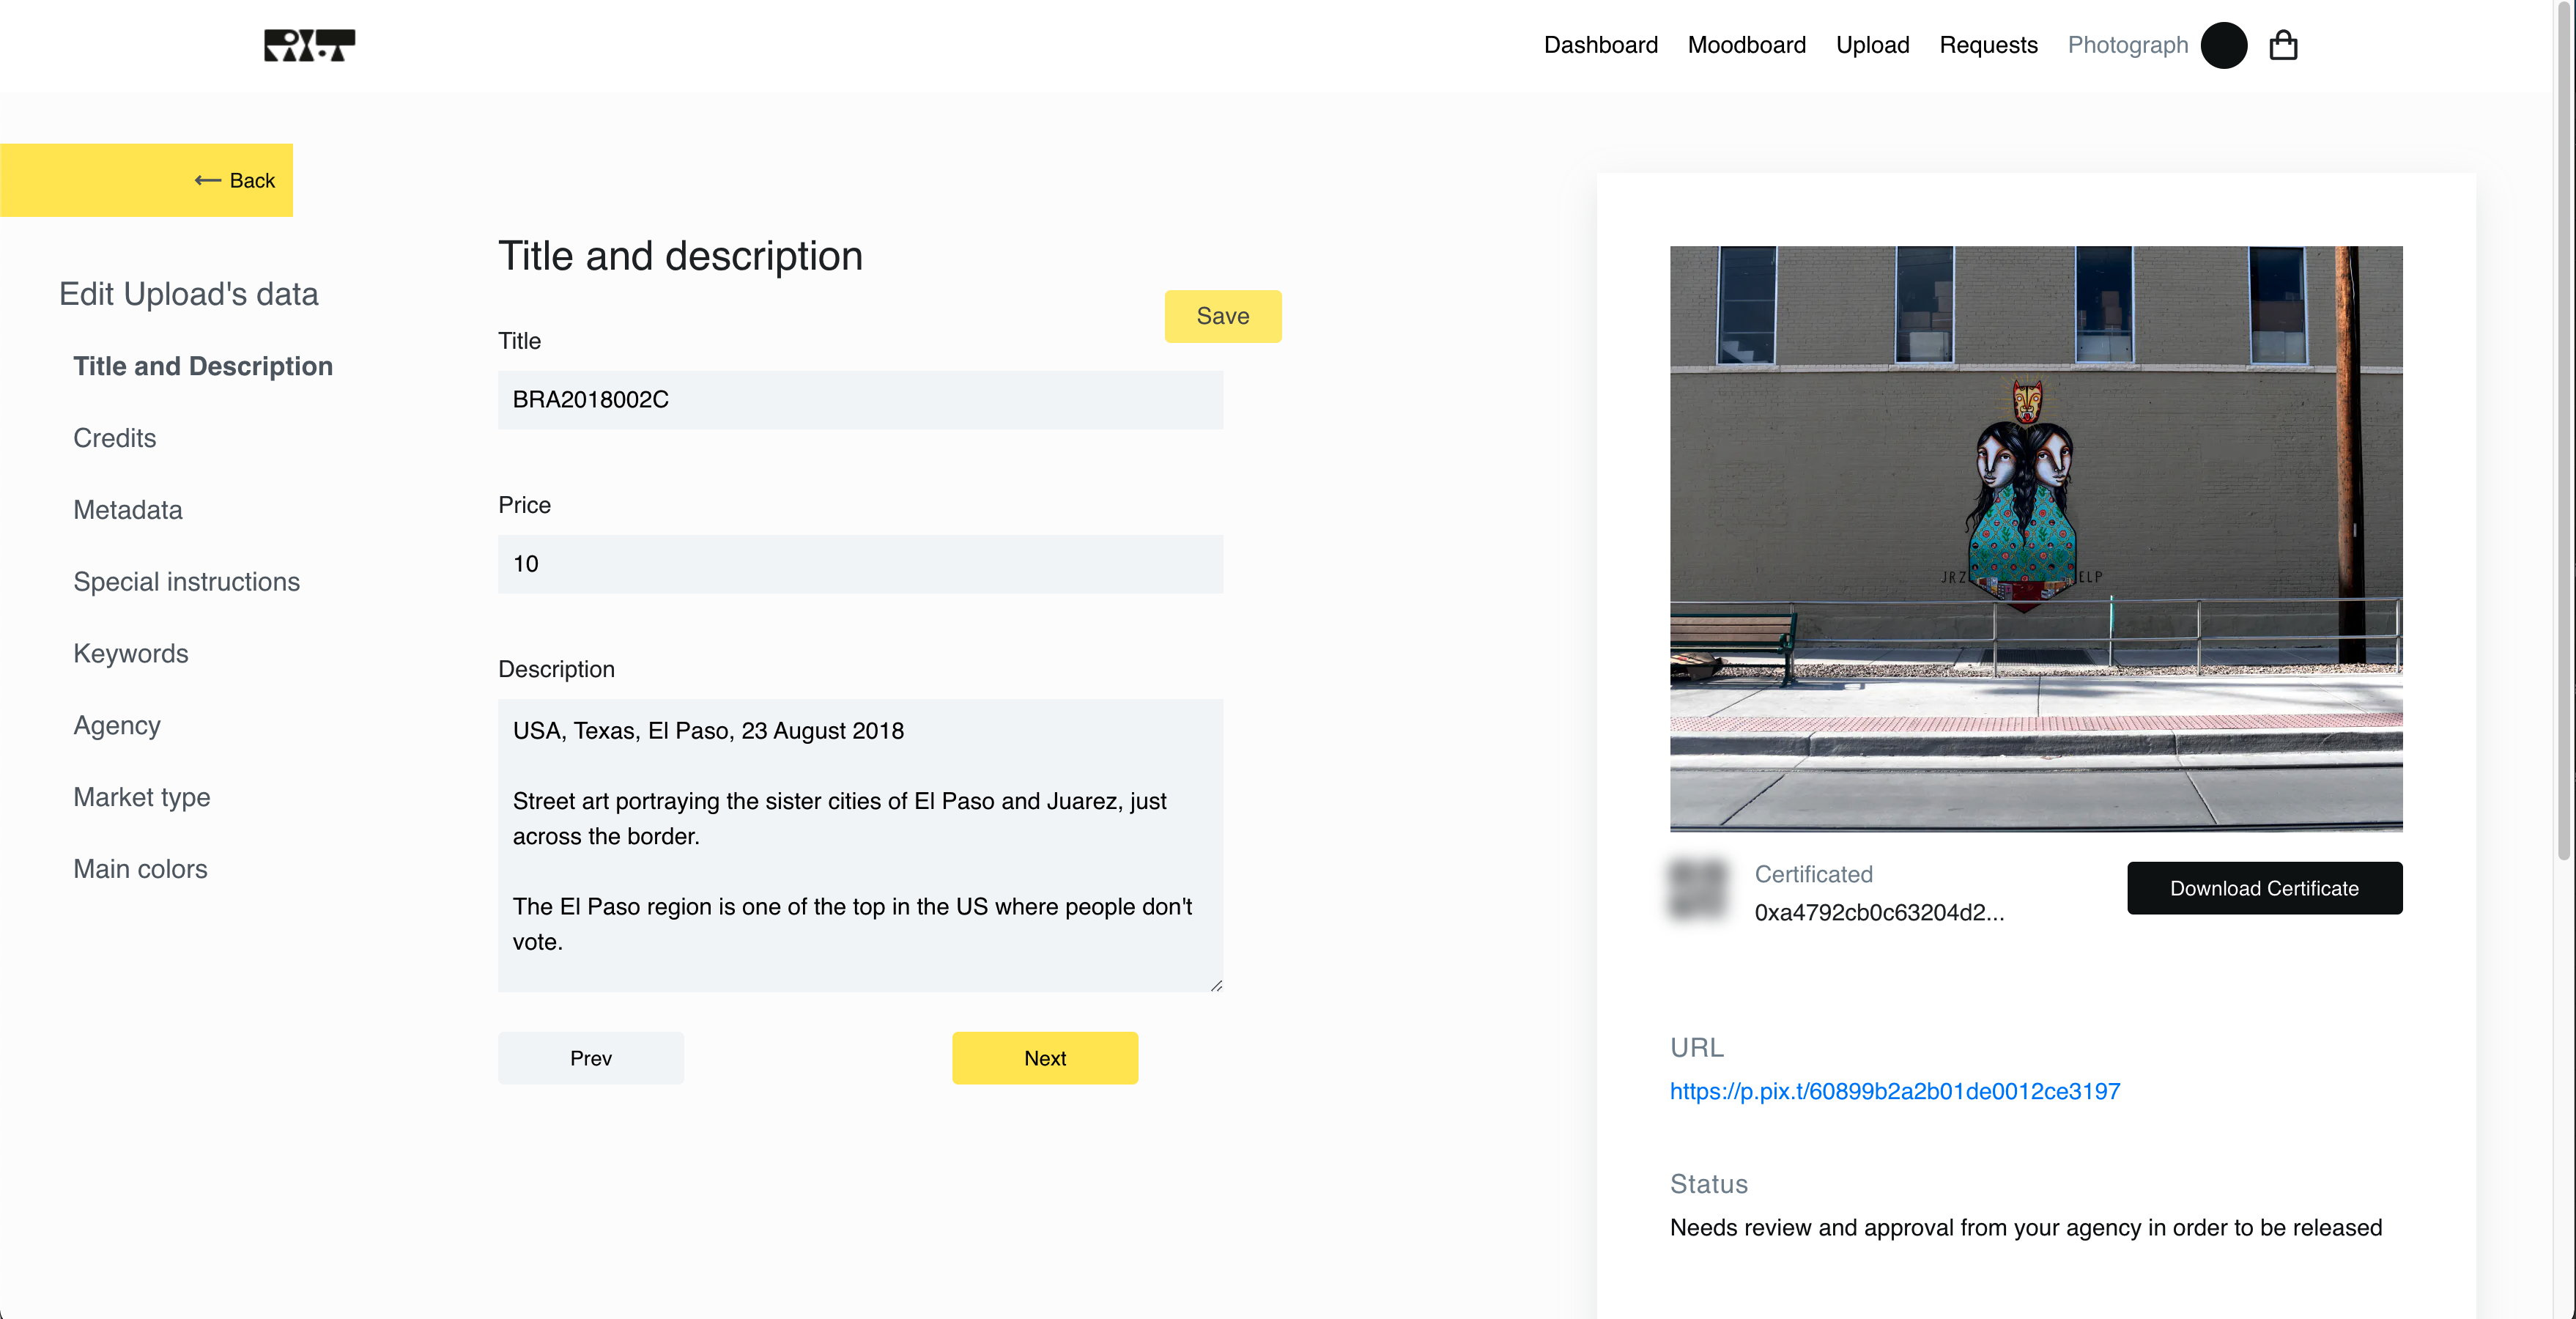Download the certificate
The height and width of the screenshot is (1319, 2576).
click(x=2264, y=888)
